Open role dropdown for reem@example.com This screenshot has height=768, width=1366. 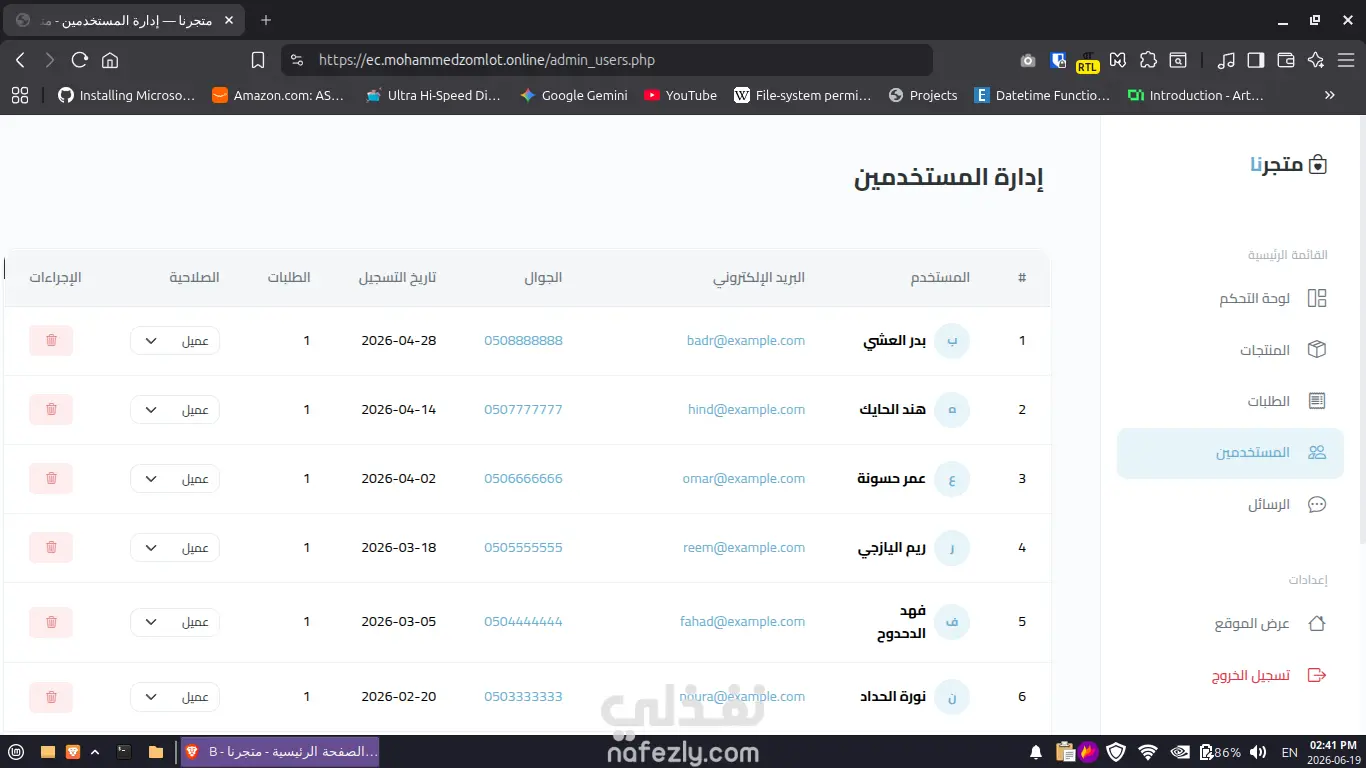coord(175,548)
